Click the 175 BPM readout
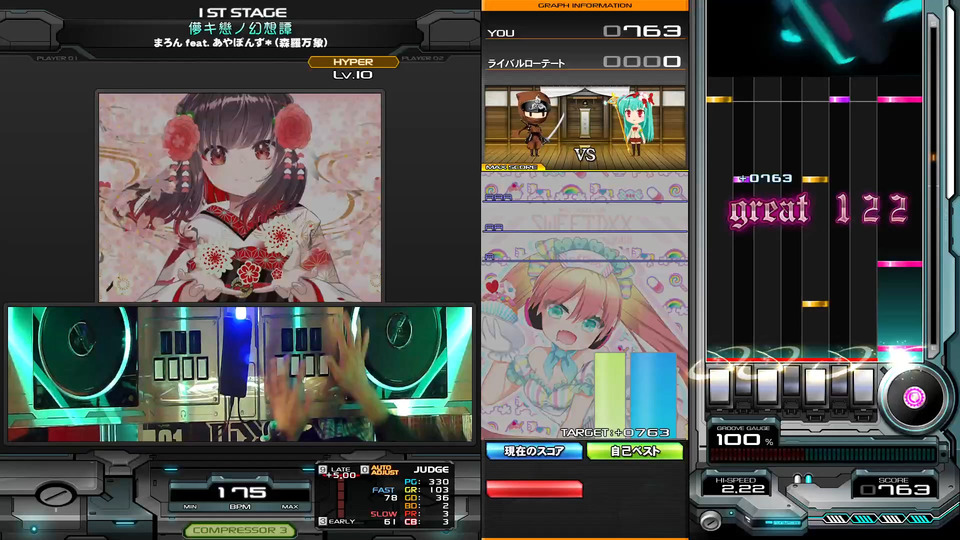 242,492
